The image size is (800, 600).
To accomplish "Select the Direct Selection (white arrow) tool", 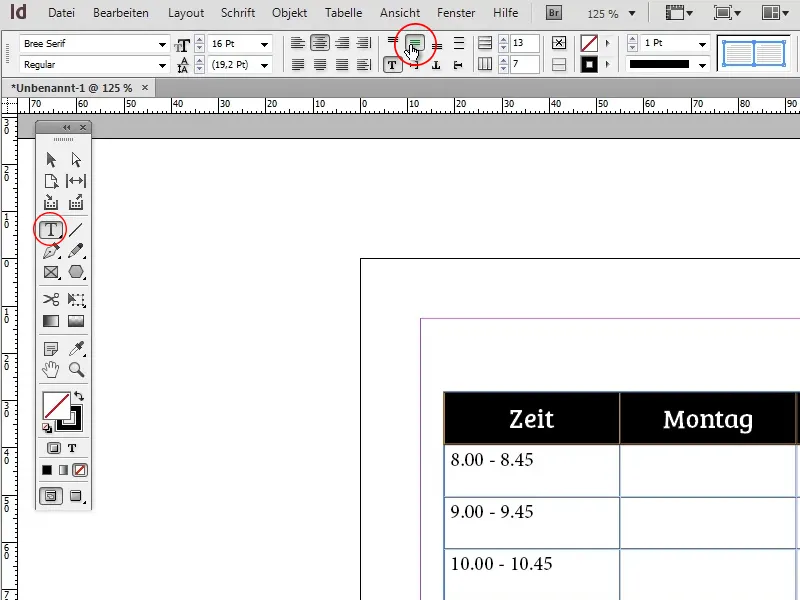I will pyautogui.click(x=76, y=160).
